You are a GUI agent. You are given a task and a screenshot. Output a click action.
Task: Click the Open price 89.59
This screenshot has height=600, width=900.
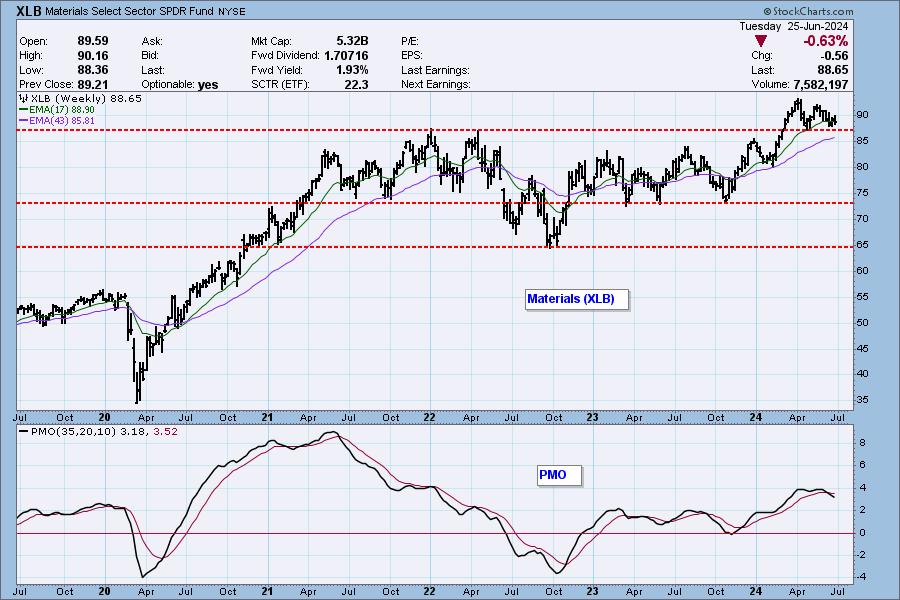(93, 41)
